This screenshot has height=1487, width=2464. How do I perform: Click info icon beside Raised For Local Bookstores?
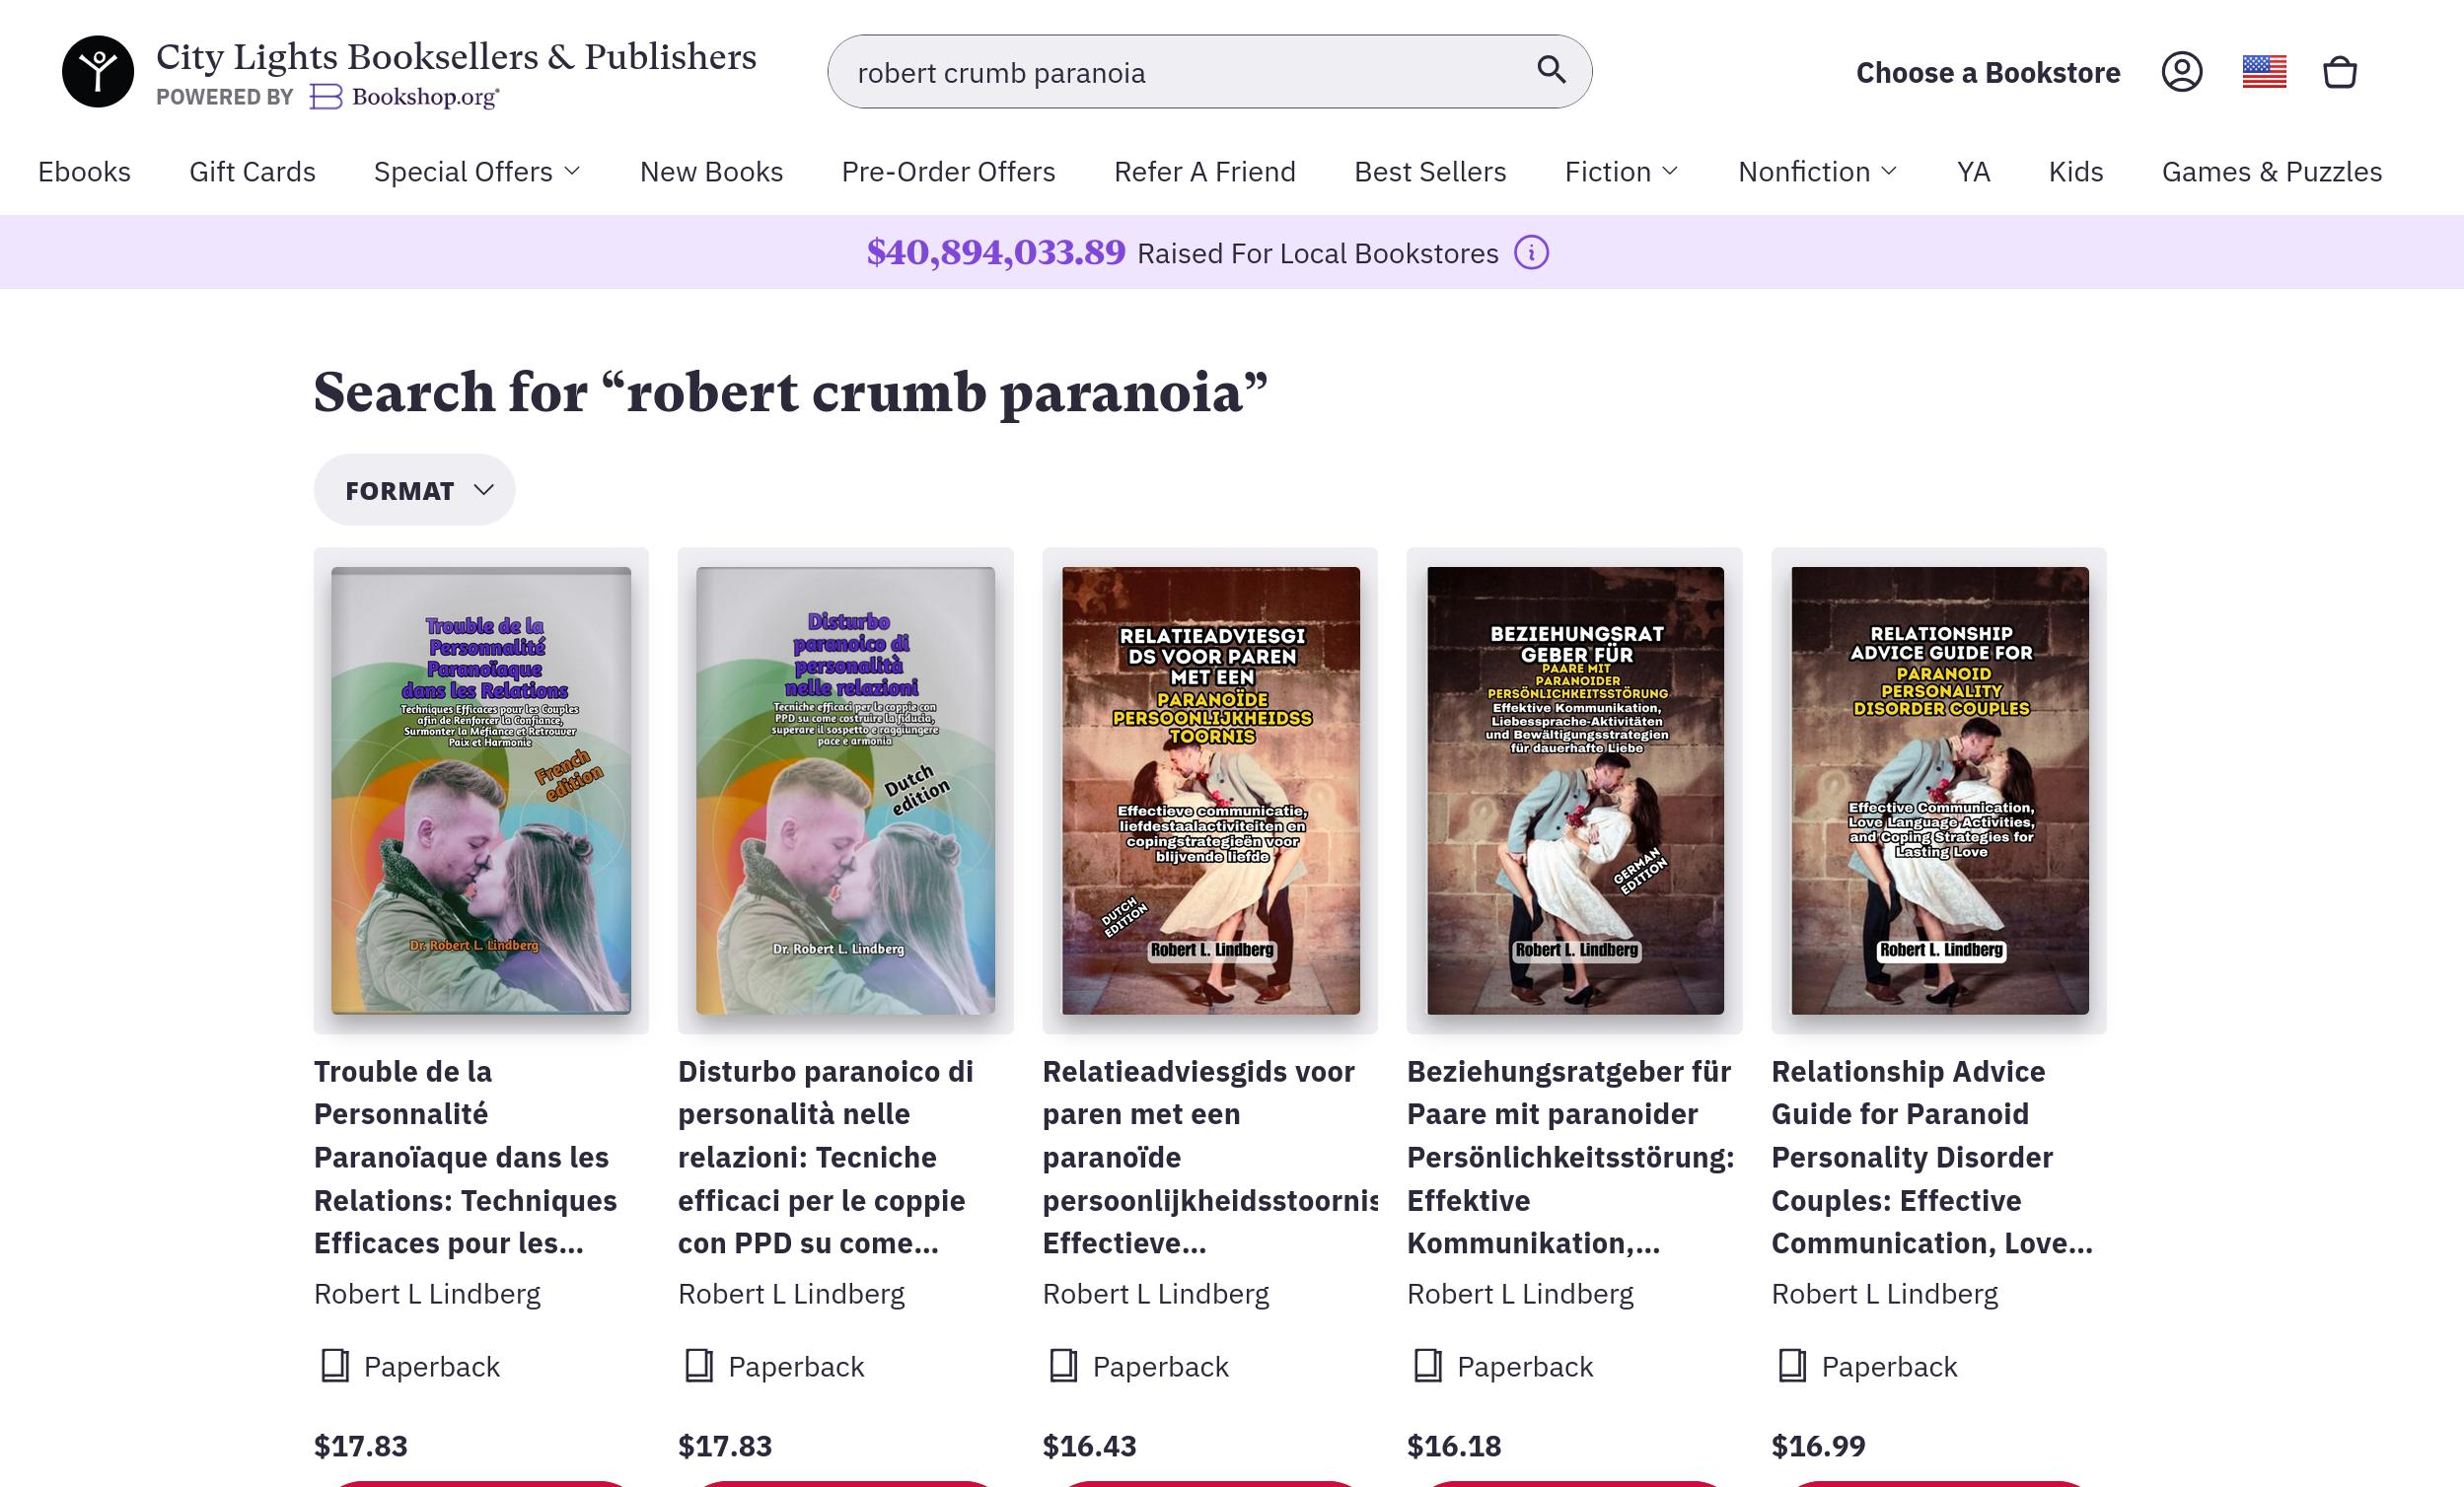click(x=1531, y=253)
